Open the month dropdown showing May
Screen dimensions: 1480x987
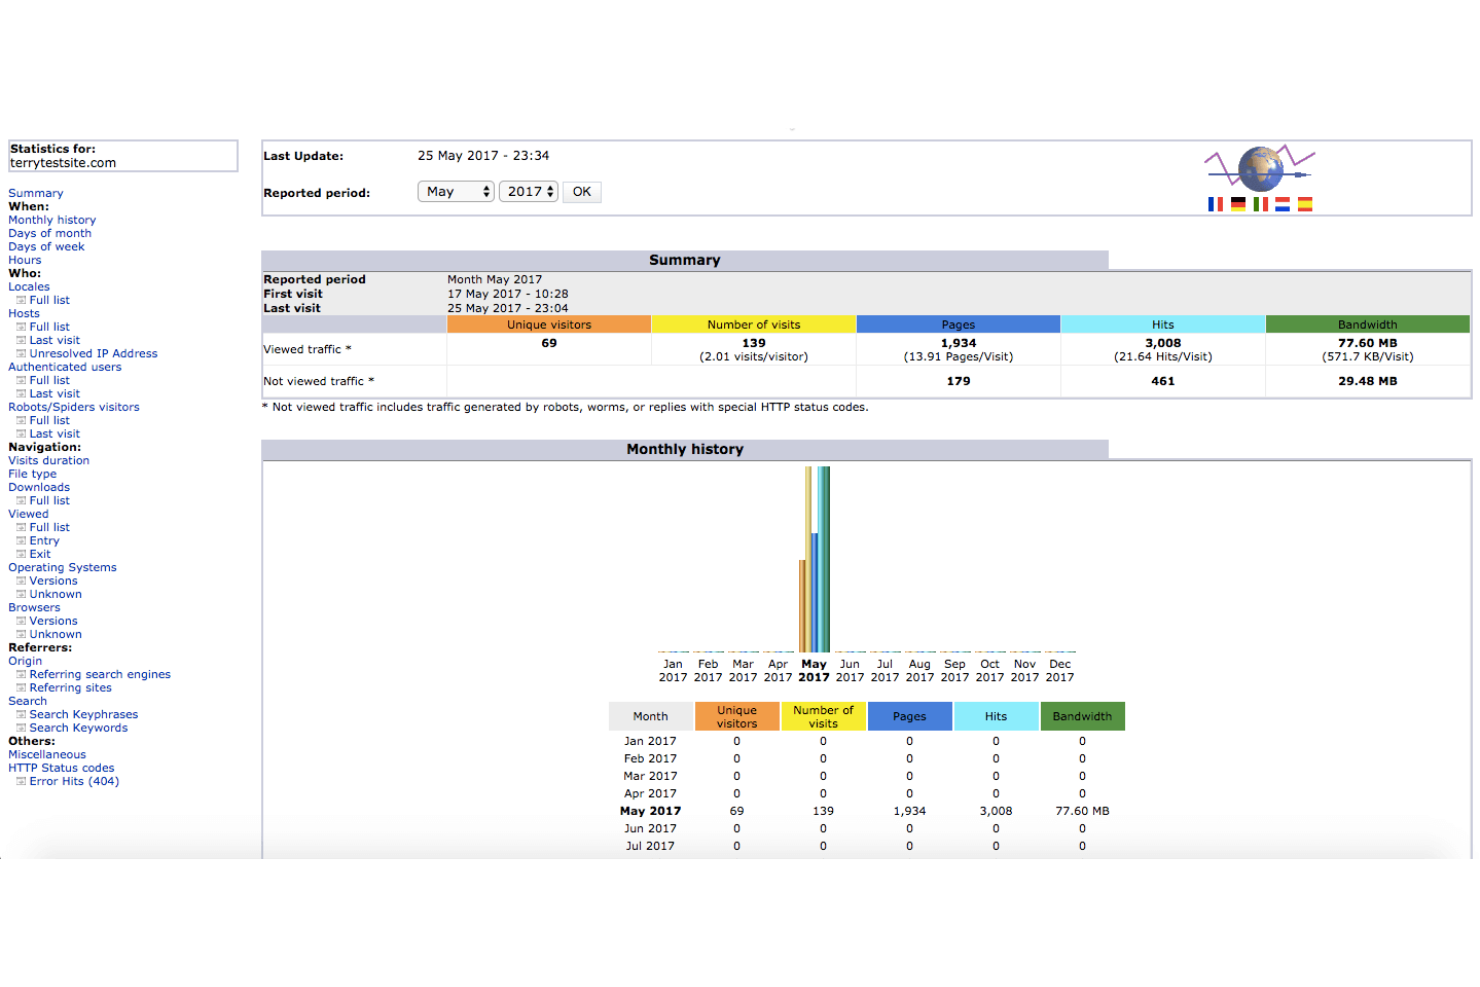(x=456, y=192)
